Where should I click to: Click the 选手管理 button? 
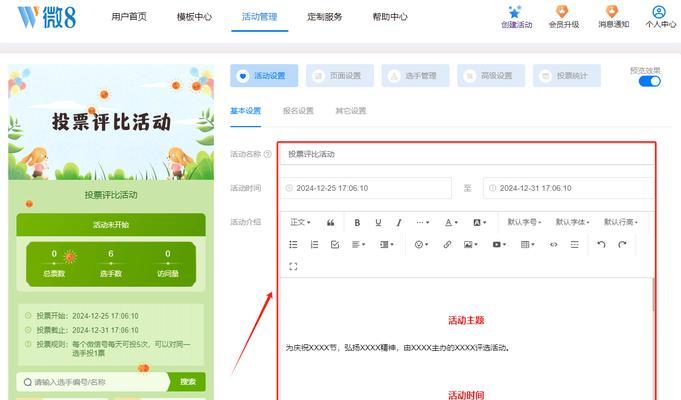[415, 76]
